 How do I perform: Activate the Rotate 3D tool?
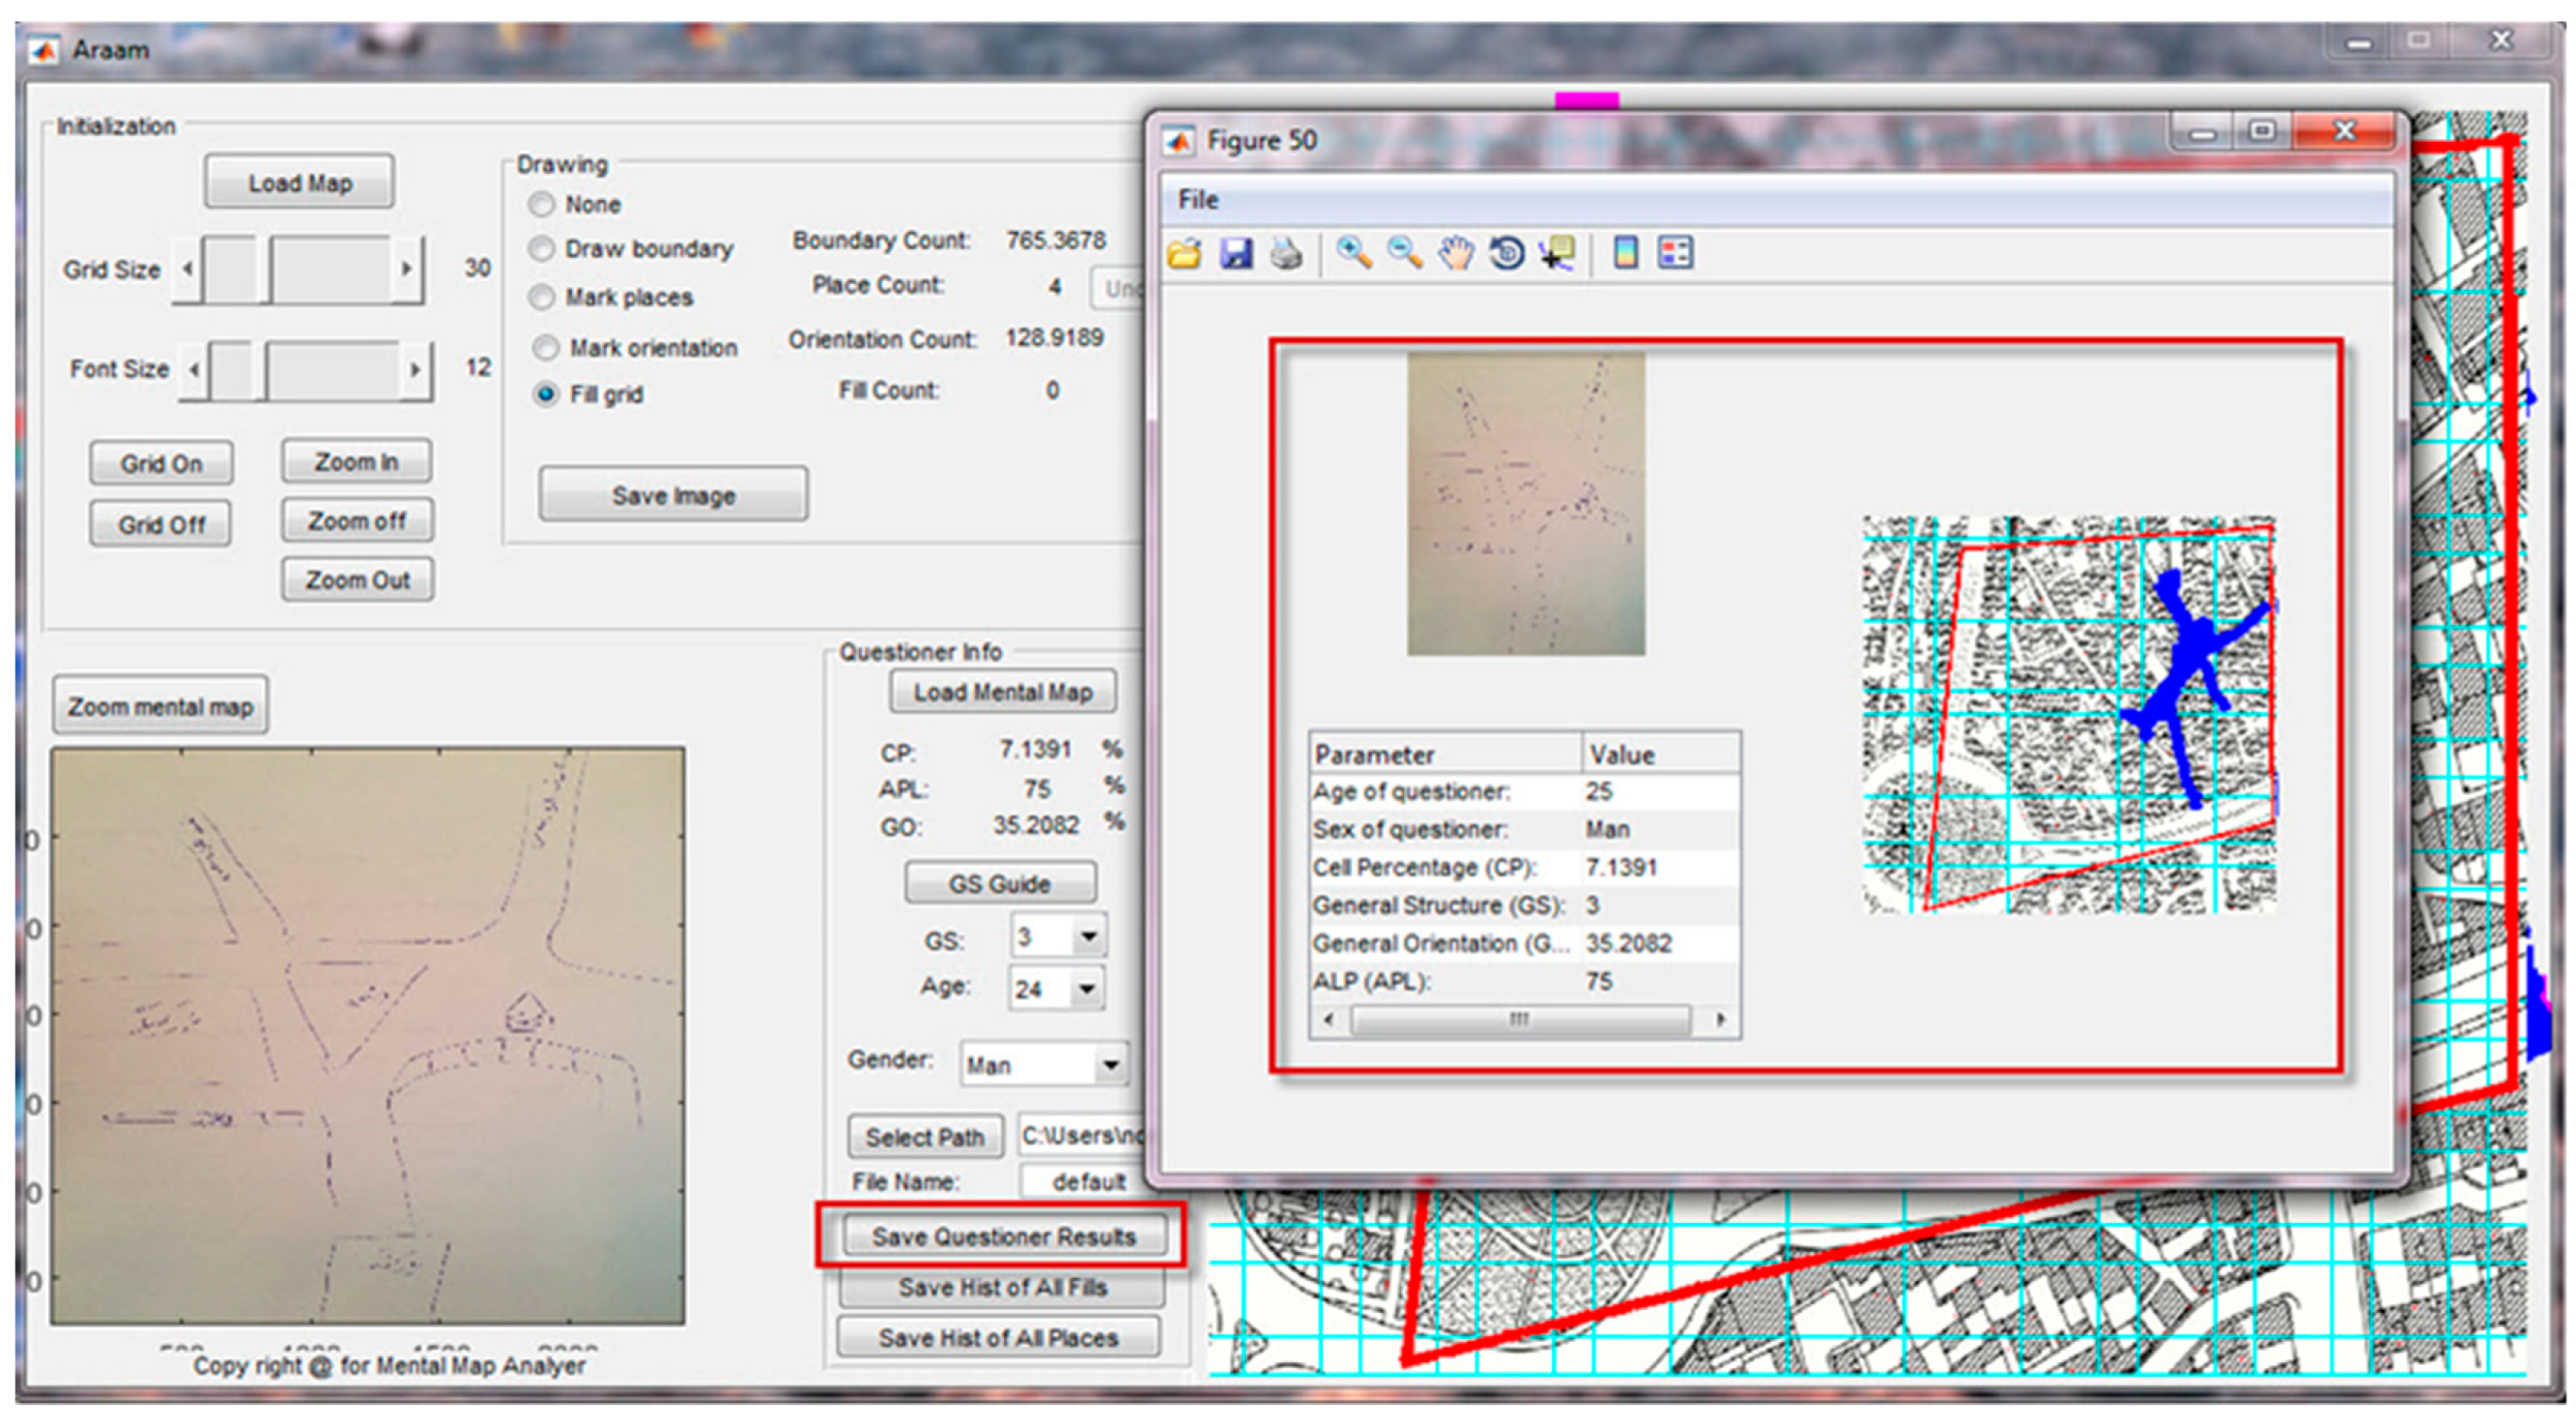point(1507,253)
